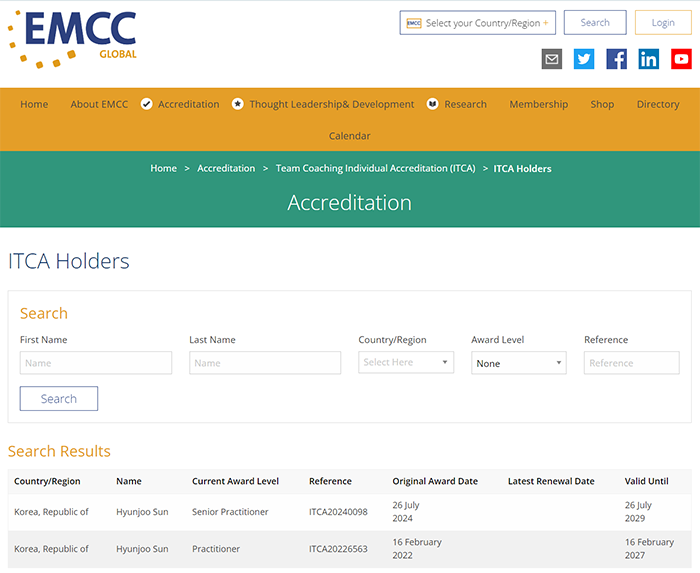This screenshot has height=573, width=700.
Task: Click the Senior Practitioner award level cell
Action: pyautogui.click(x=230, y=512)
